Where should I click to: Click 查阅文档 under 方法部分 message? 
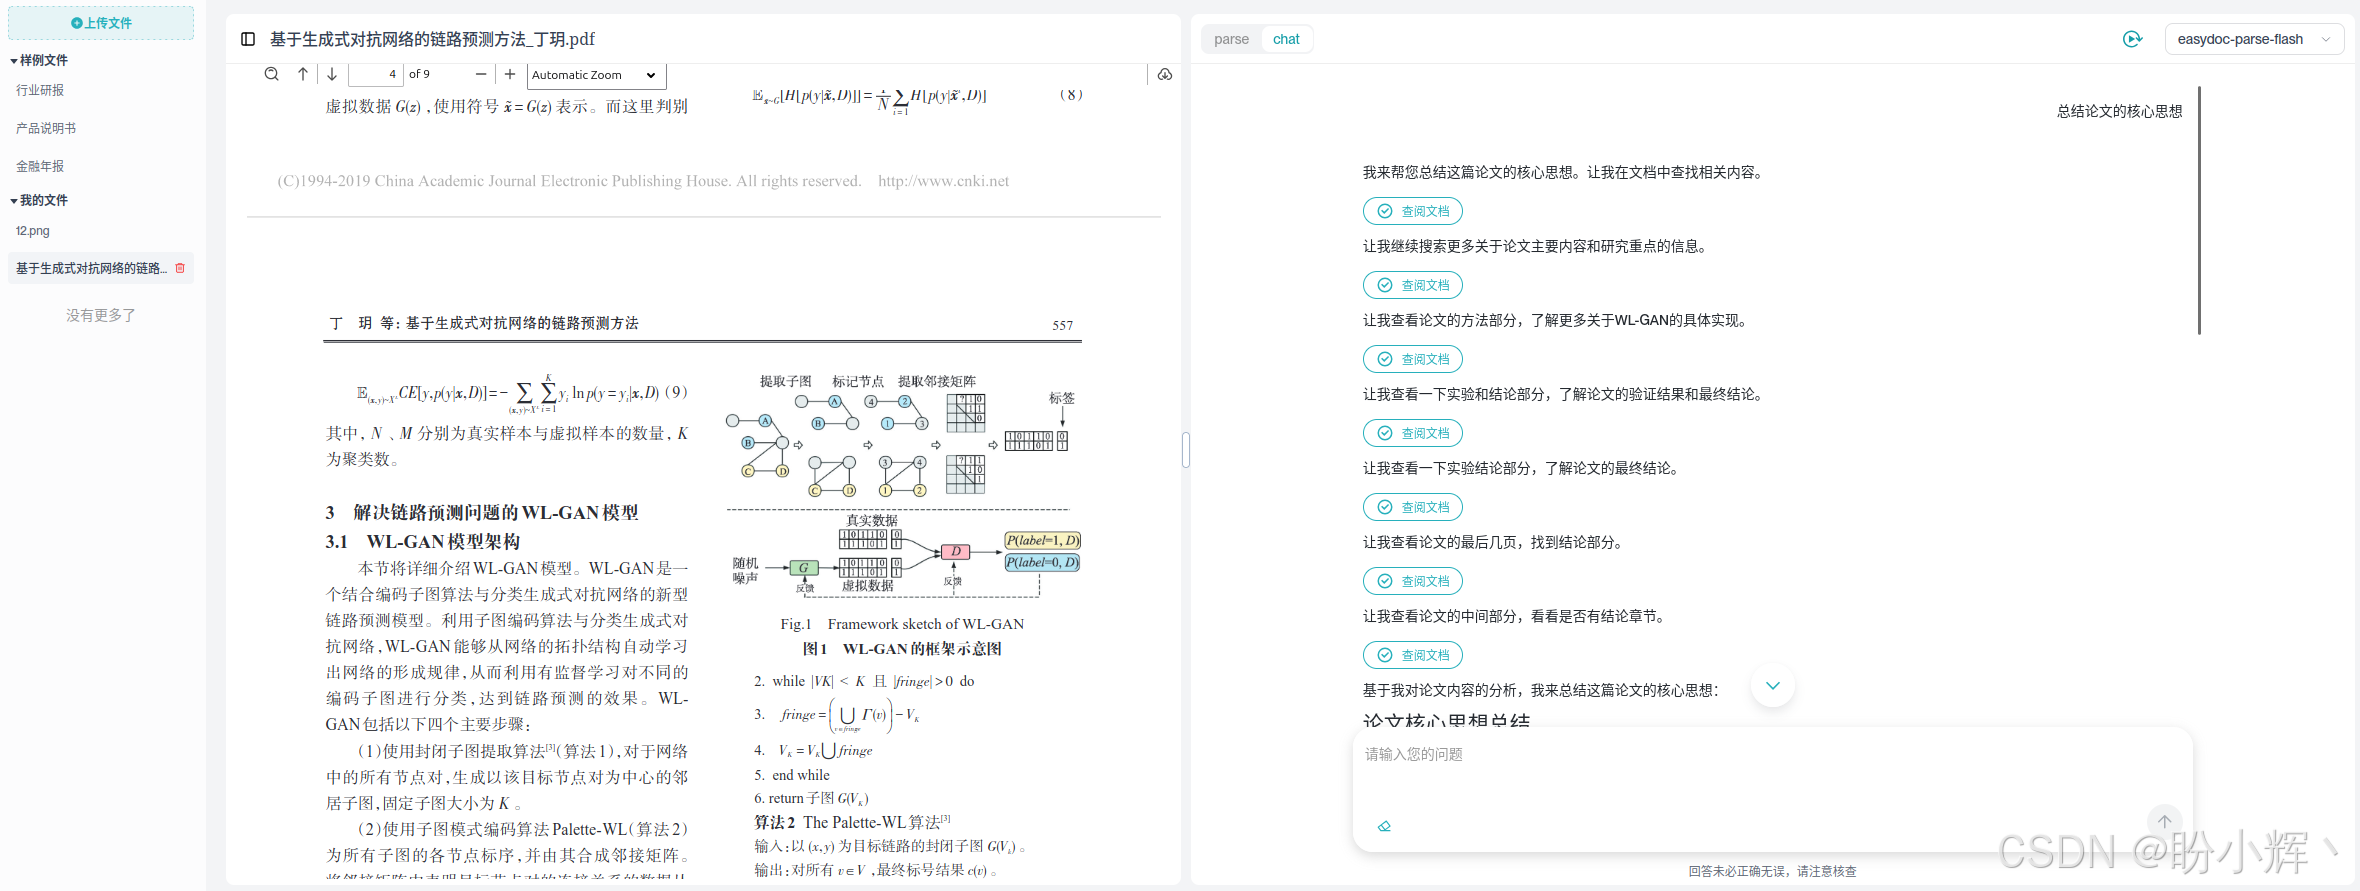pyautogui.click(x=1413, y=359)
